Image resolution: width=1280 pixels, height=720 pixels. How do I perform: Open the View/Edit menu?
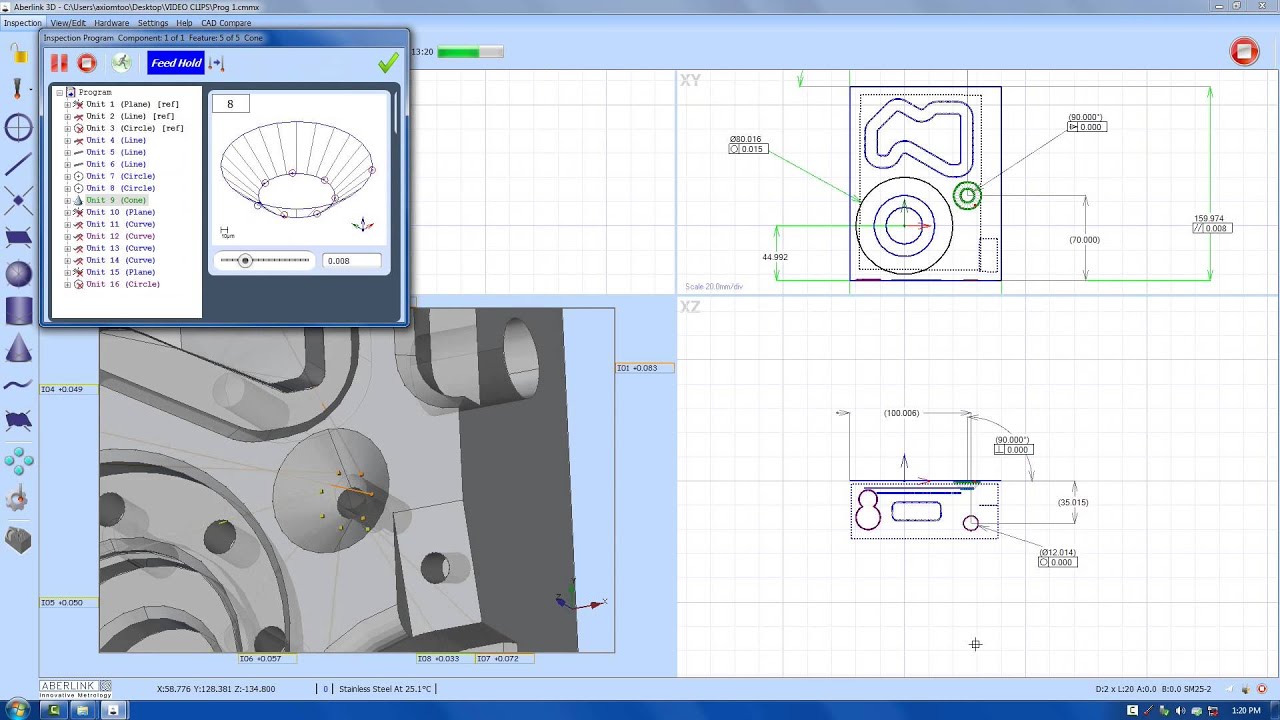(x=68, y=23)
